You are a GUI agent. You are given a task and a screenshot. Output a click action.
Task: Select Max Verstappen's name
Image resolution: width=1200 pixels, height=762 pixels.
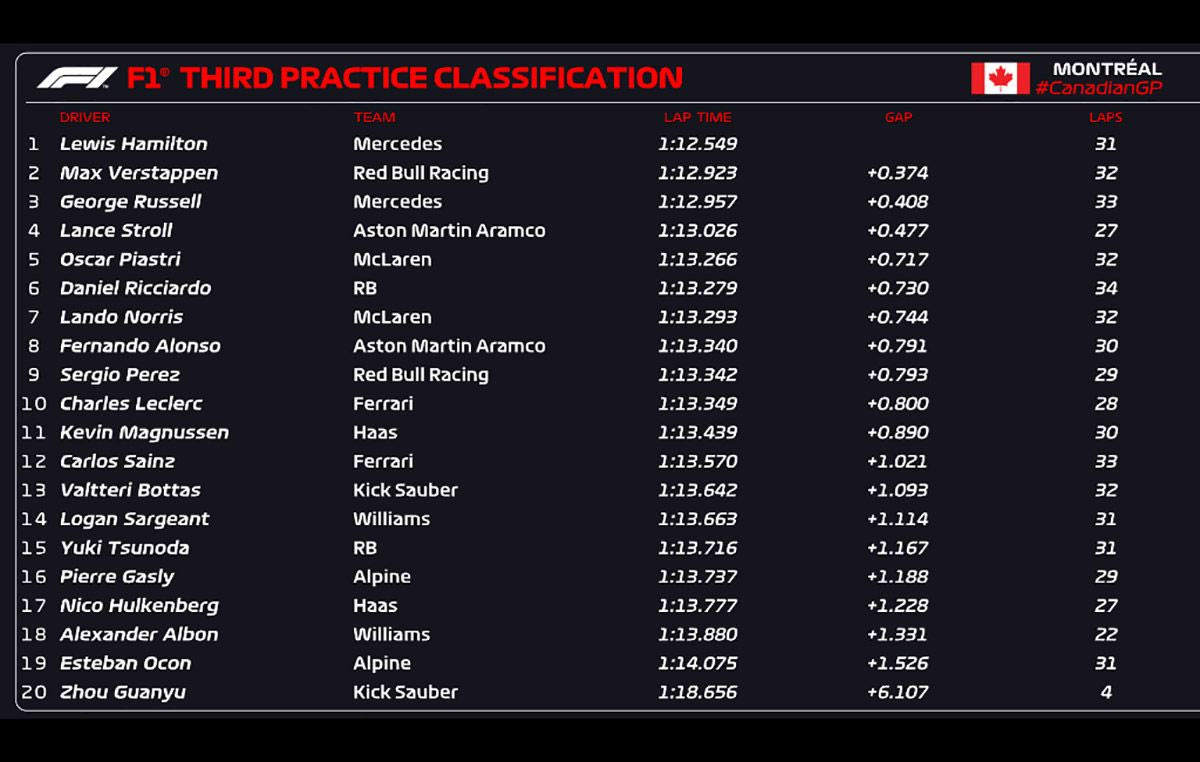139,173
